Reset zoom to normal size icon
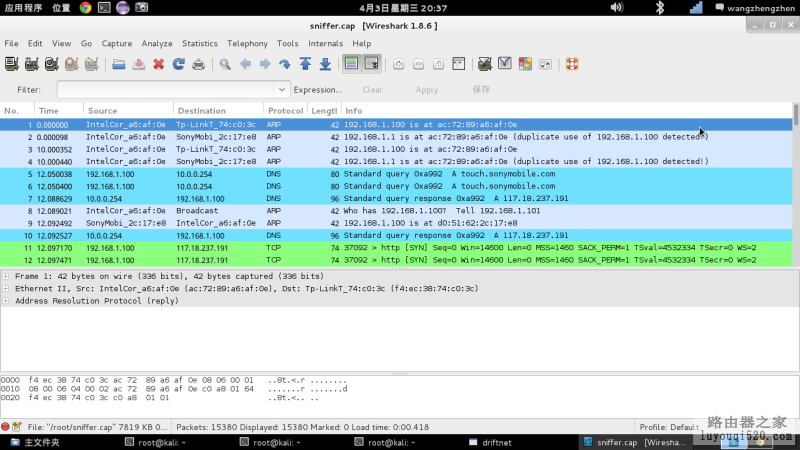The width and height of the screenshot is (800, 450). coord(438,64)
